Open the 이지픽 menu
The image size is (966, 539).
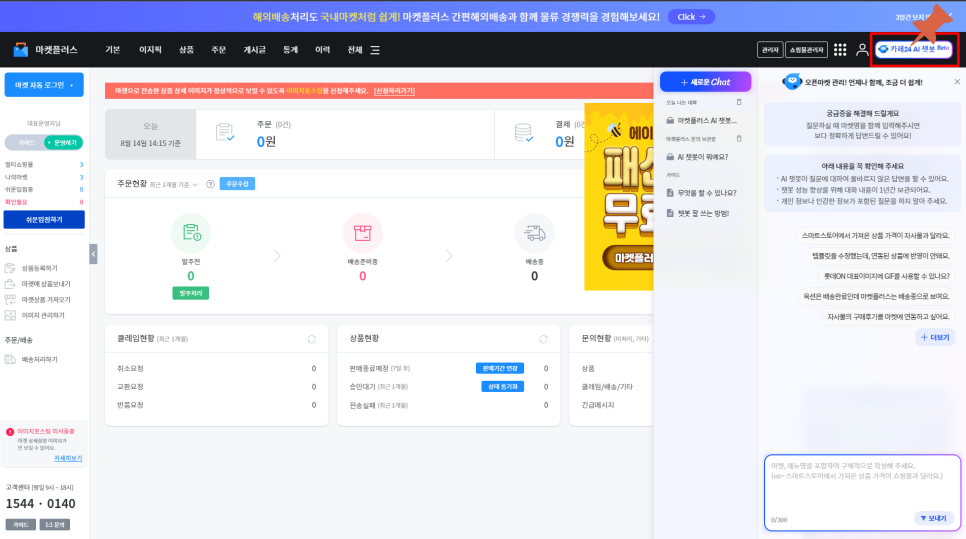150,50
